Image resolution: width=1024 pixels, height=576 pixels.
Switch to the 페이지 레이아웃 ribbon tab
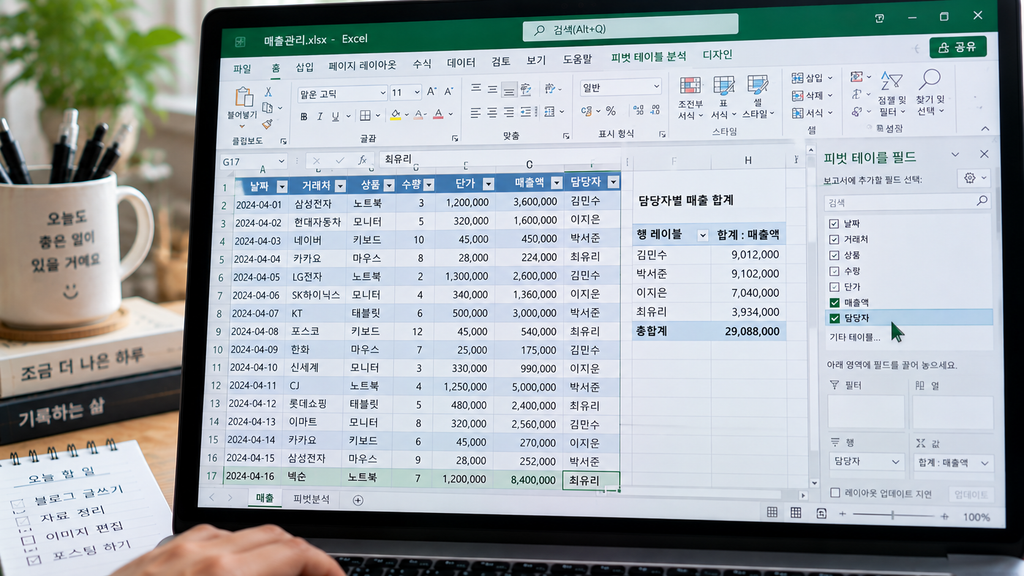(x=362, y=65)
